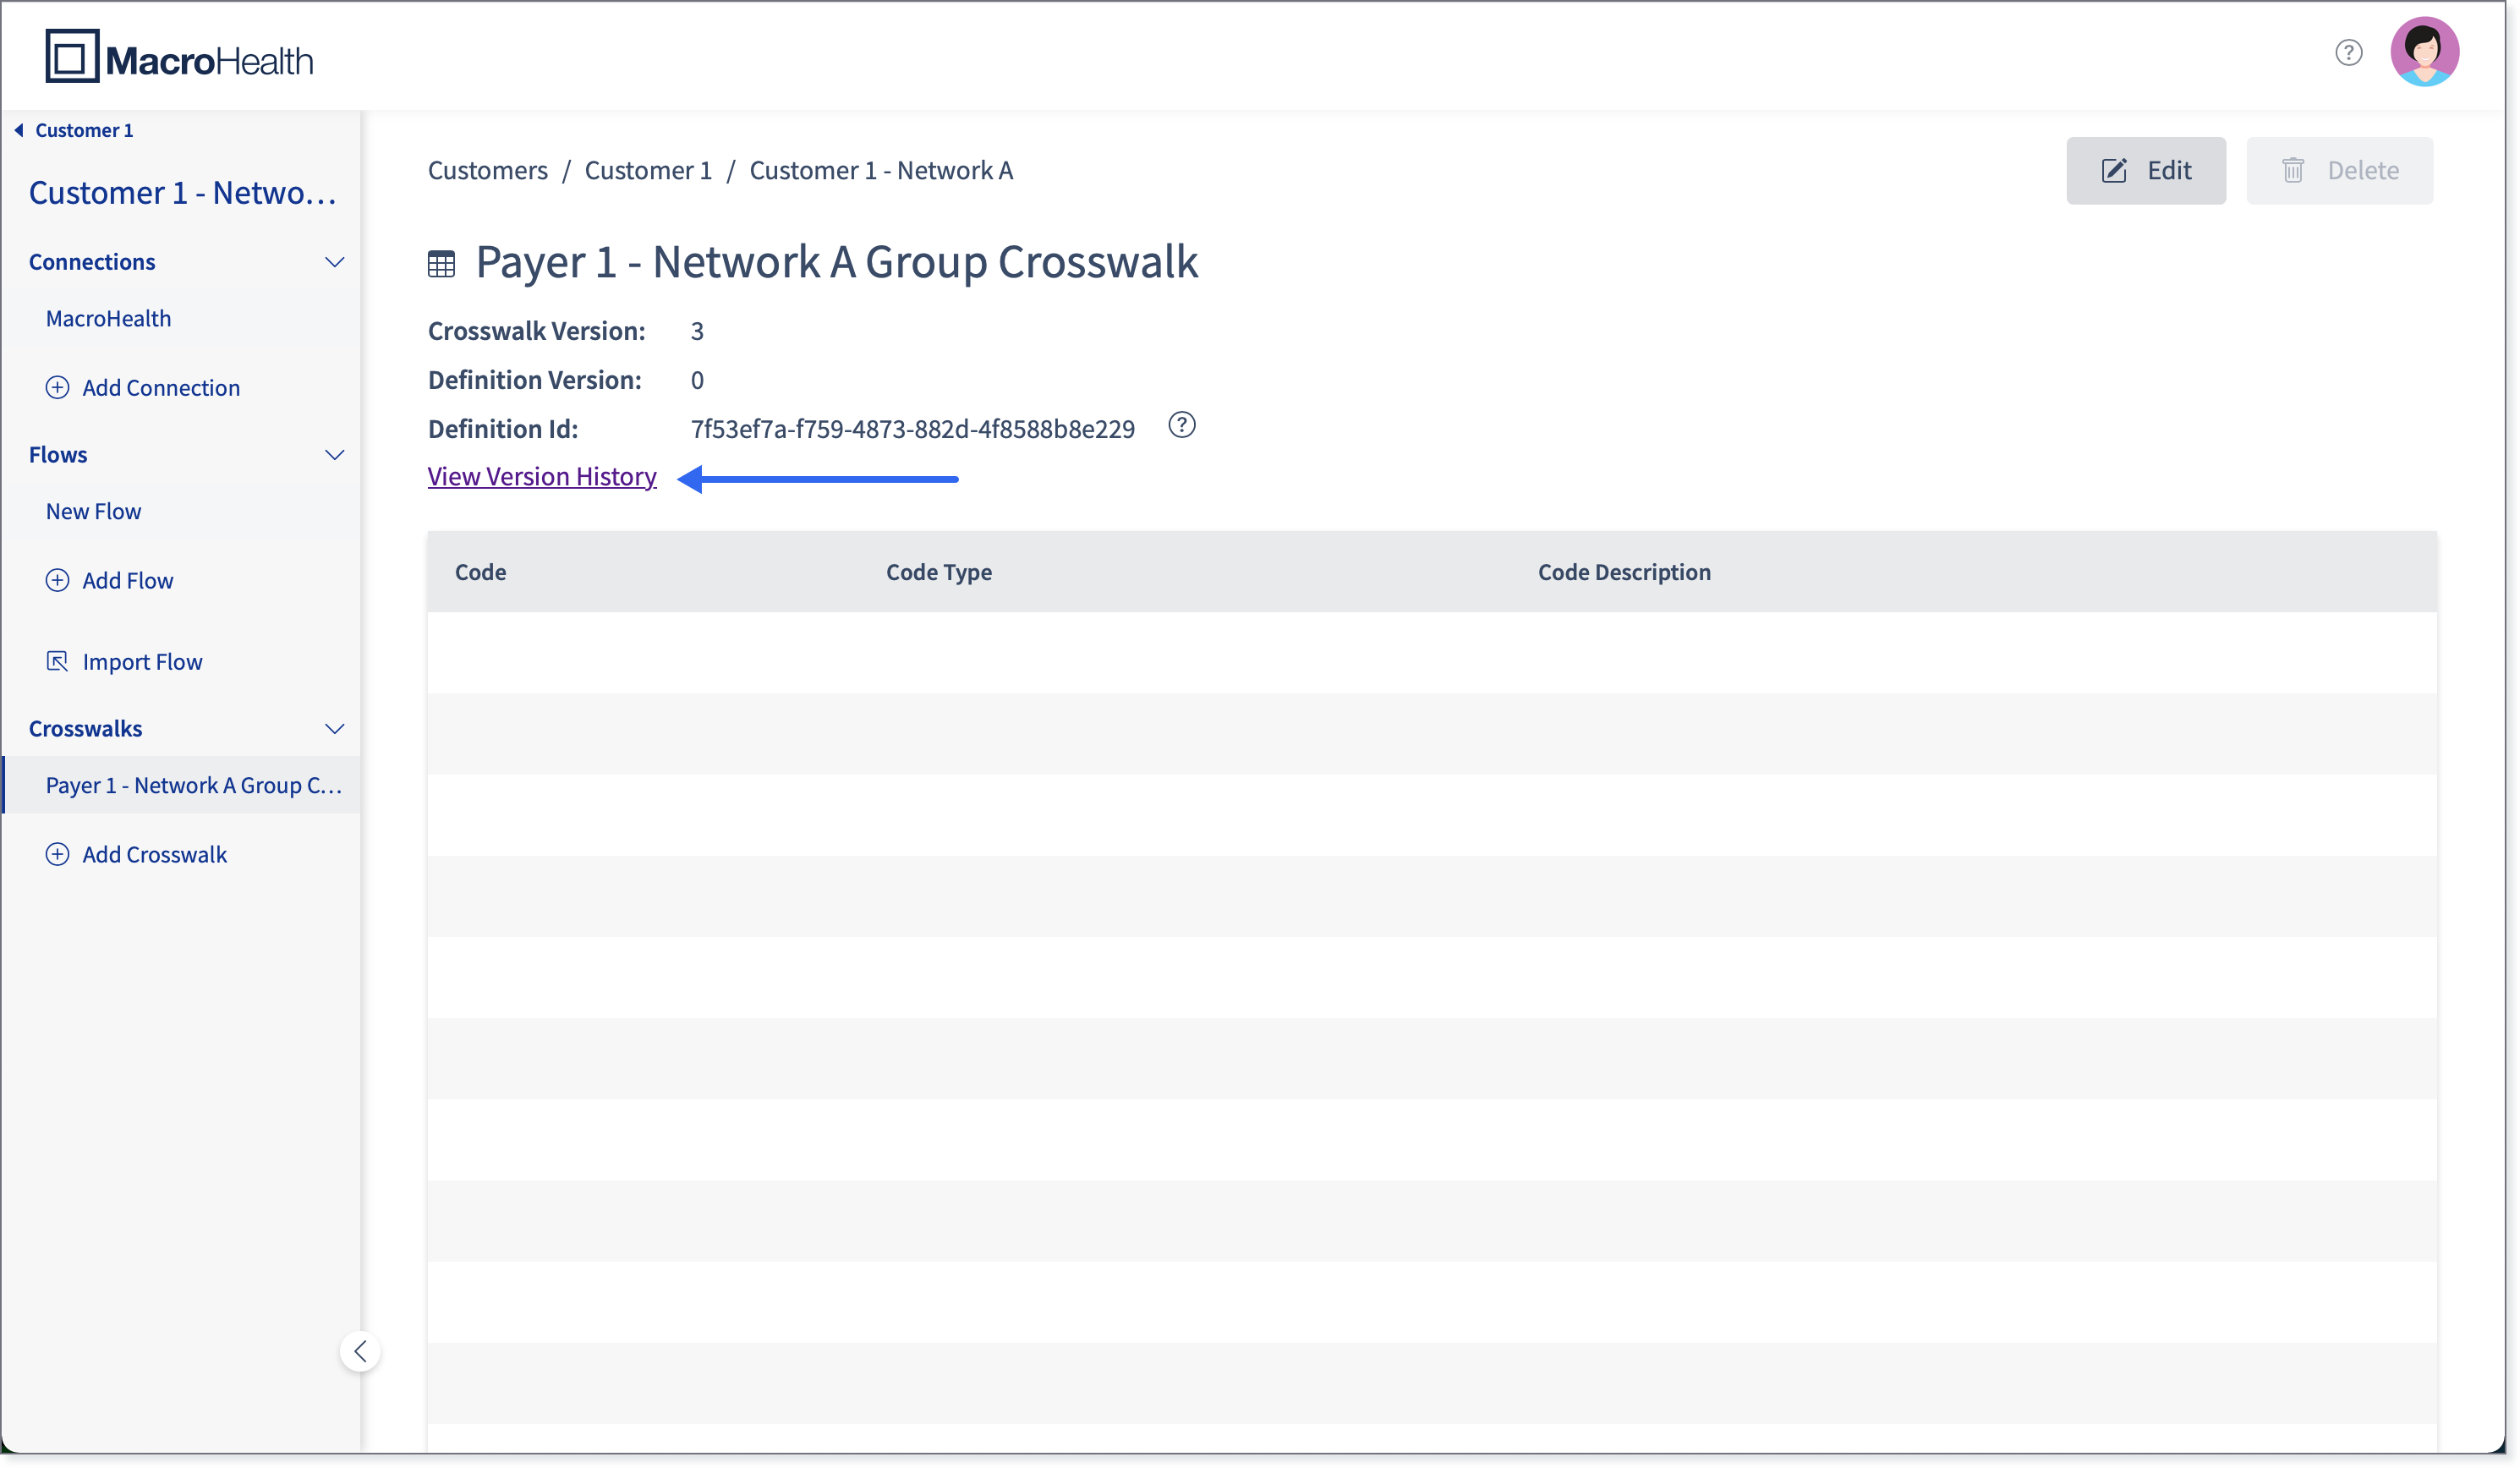Screen dimensions: 2520x1468
Task: Open the user avatar menu
Action: tap(2424, 52)
